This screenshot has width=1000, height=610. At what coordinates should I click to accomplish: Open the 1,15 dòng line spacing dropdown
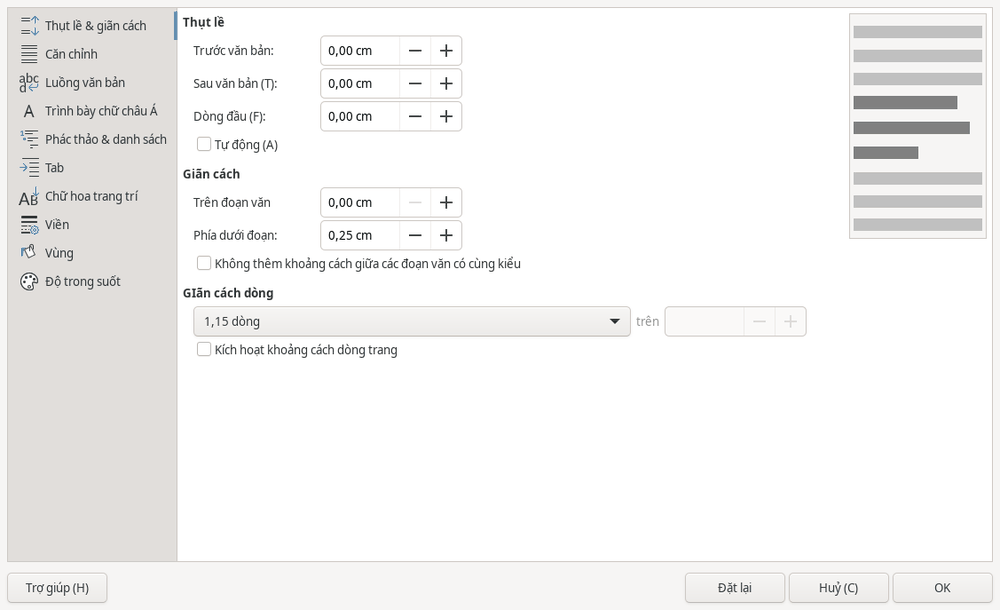412,322
